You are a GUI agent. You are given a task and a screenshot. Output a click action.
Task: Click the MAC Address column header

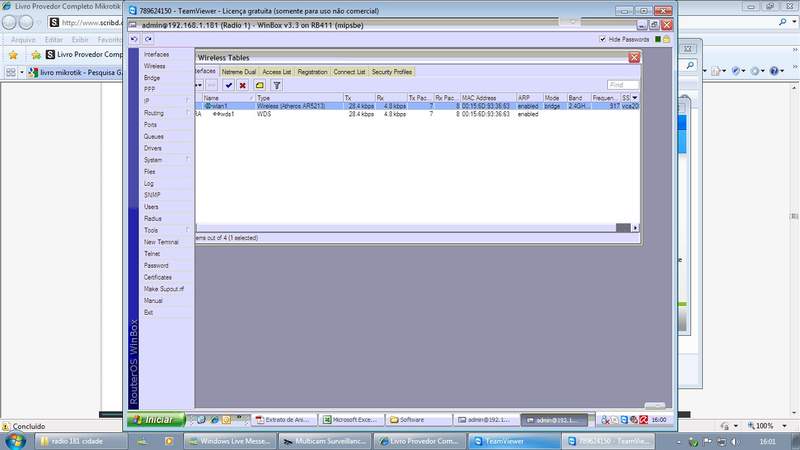tap(488, 97)
